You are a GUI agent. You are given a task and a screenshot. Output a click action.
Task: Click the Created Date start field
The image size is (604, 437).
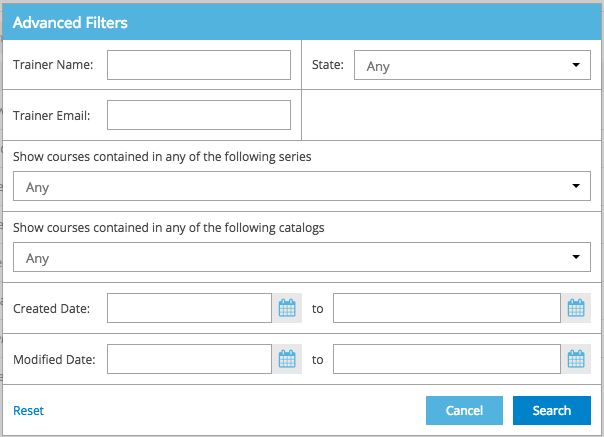coord(189,308)
